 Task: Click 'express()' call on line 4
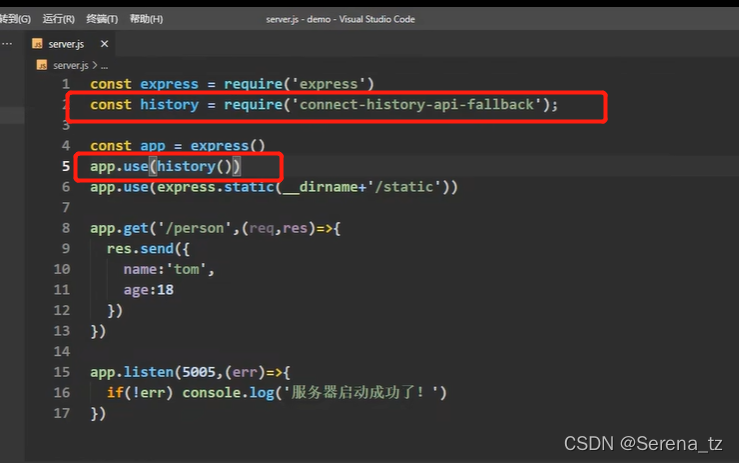pos(228,146)
